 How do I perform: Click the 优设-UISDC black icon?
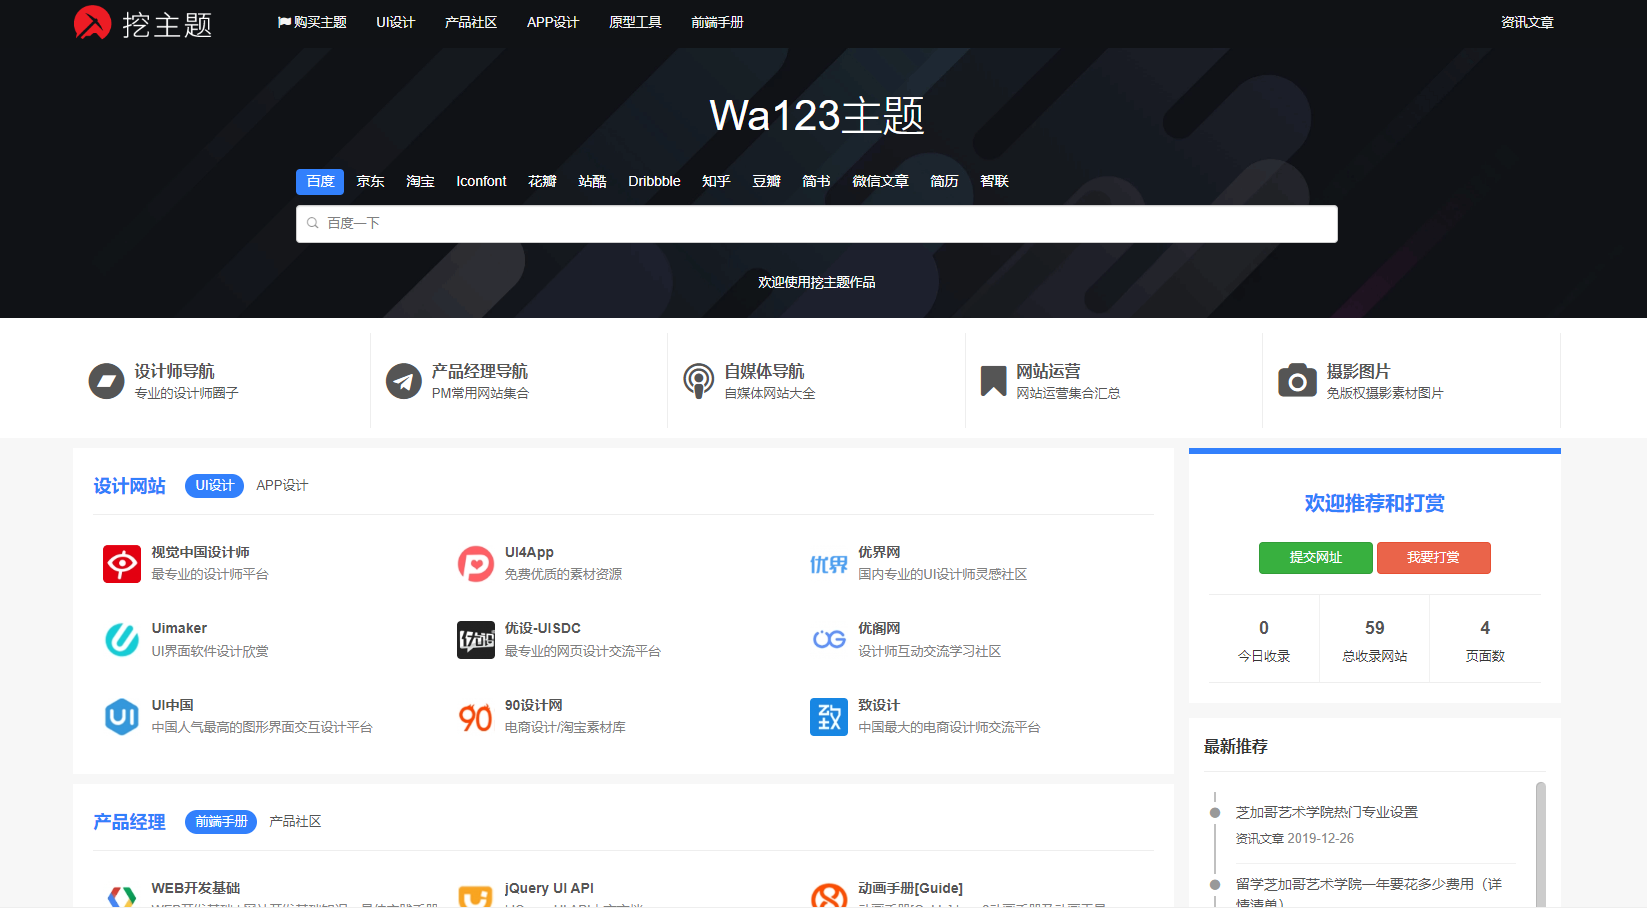(476, 640)
